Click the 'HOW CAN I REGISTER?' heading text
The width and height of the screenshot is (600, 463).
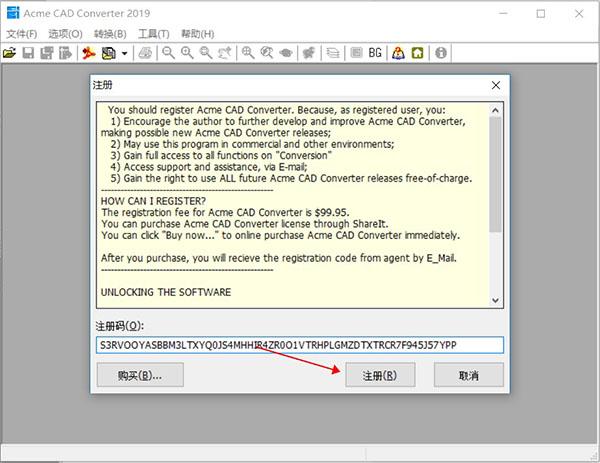(153, 201)
